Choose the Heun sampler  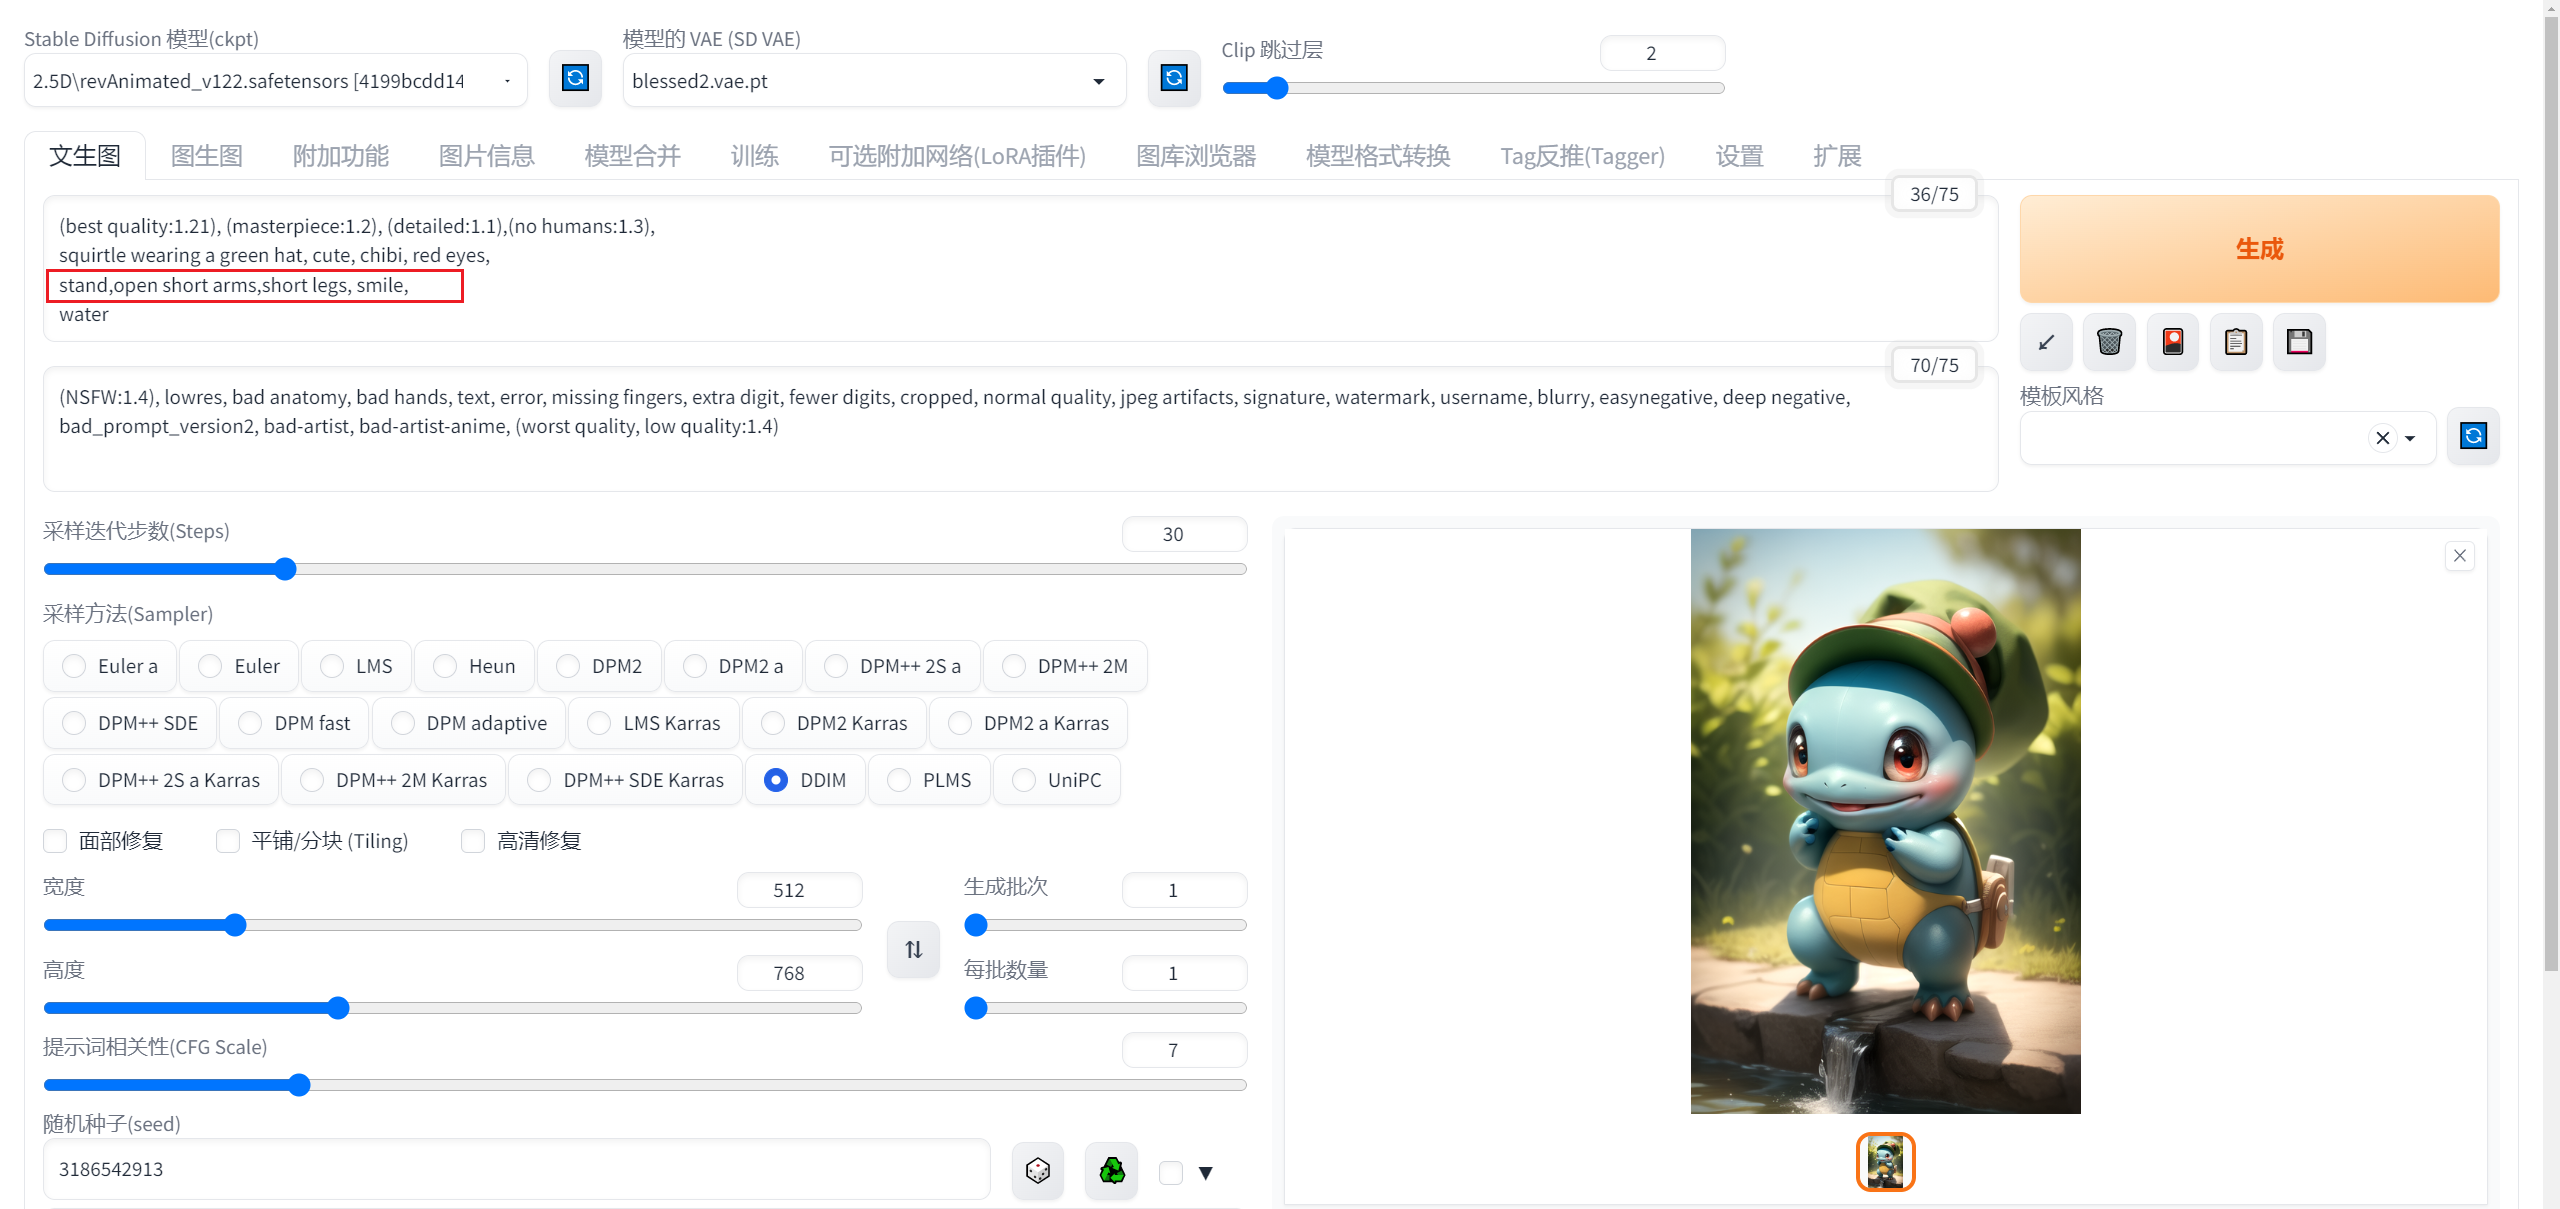point(475,666)
